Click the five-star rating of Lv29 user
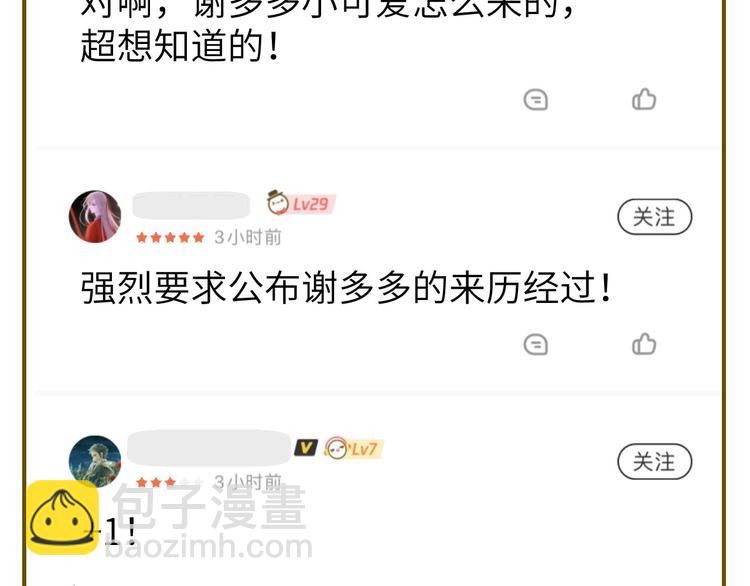Viewport: 750px width, 586px height. point(170,237)
